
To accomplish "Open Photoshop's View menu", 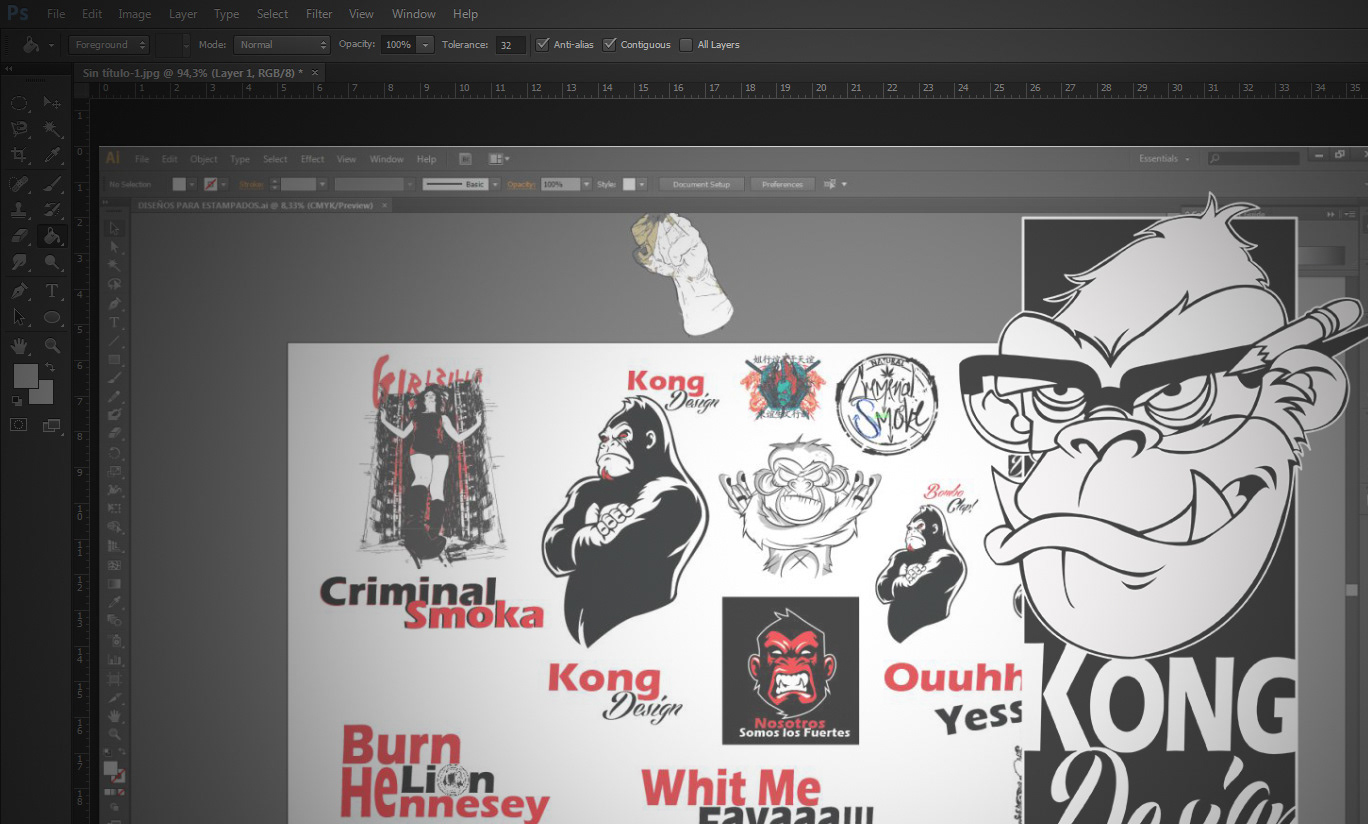I will pos(361,14).
